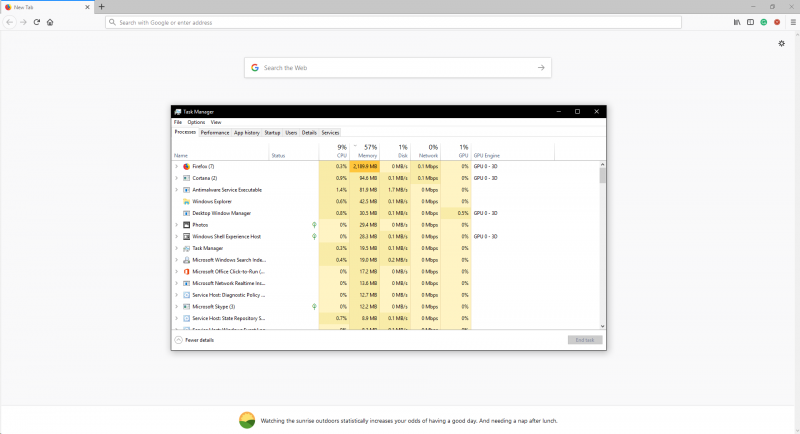Expand the Antimalware Service Executable row
Viewport: 800px width, 434px height.
[177, 190]
